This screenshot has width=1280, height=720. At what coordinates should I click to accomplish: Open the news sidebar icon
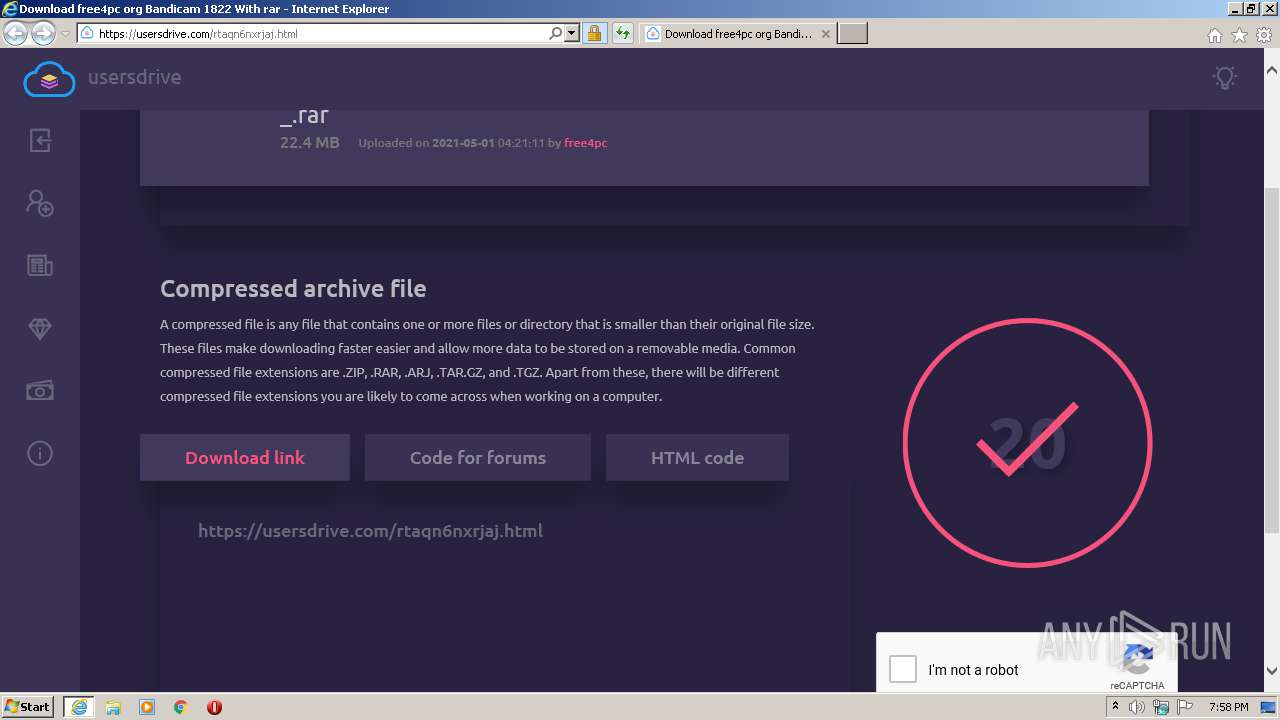coord(40,266)
